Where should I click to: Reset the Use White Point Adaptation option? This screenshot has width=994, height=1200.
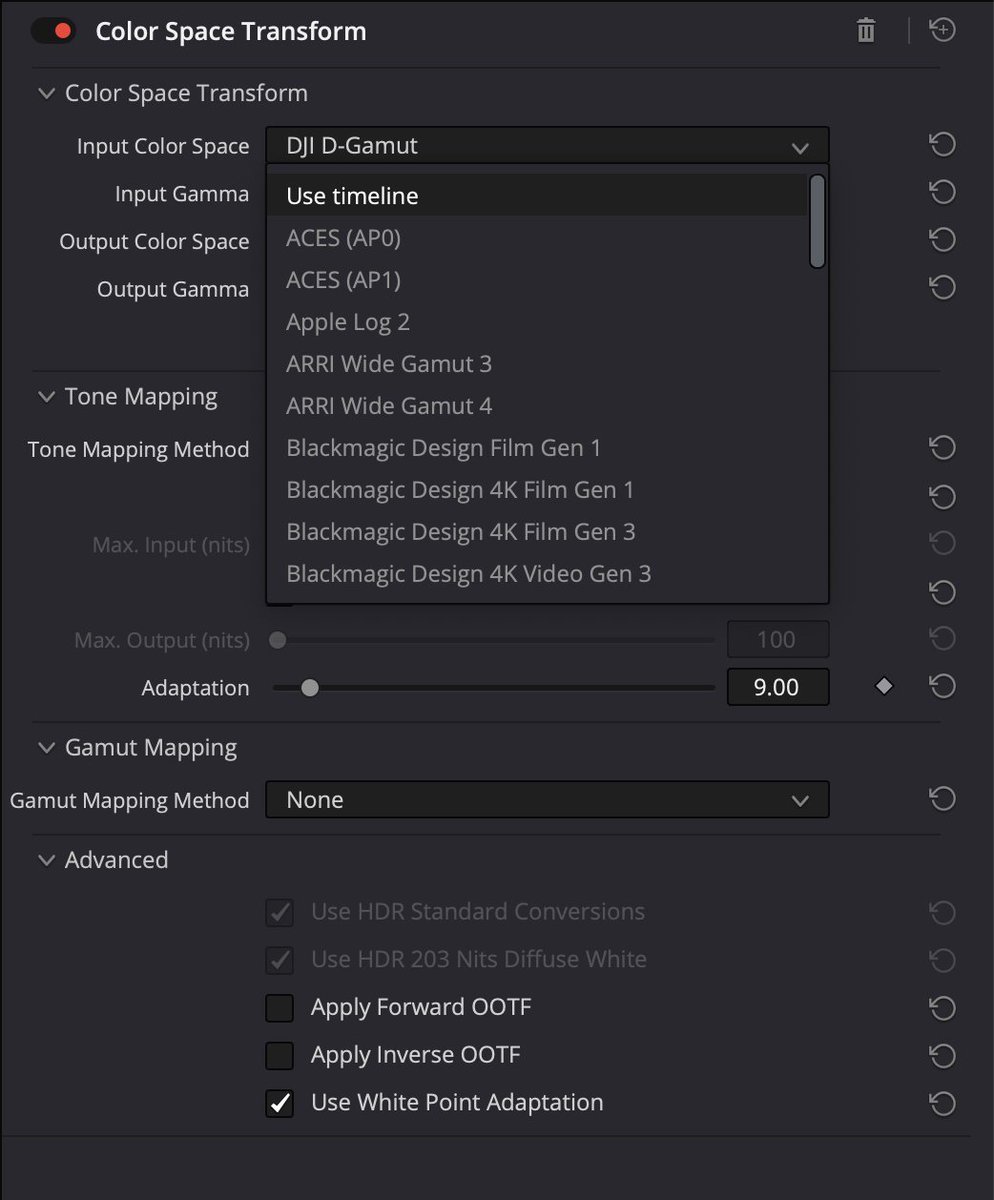pos(942,1103)
